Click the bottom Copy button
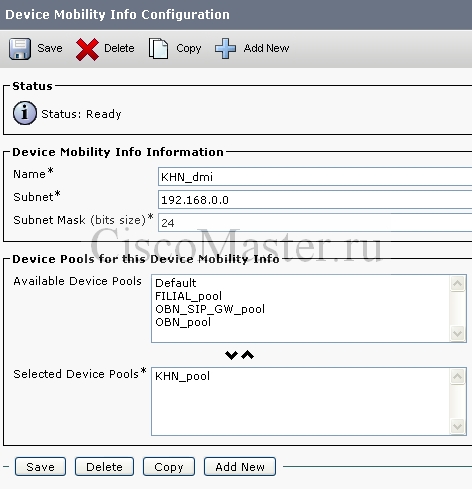Image resolution: width=472 pixels, height=489 pixels. click(x=169, y=467)
